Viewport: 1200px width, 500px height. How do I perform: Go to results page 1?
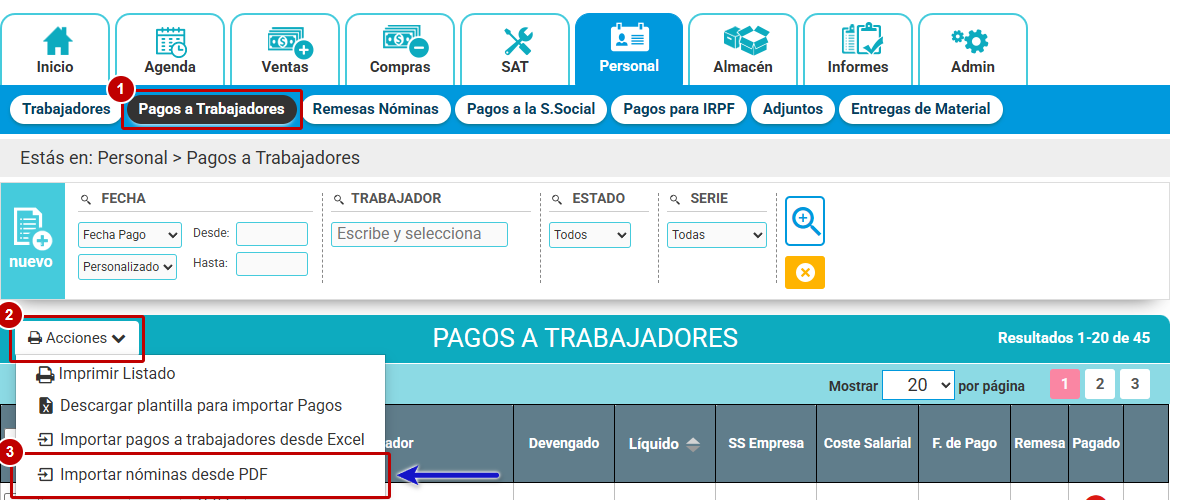[x=1065, y=384]
